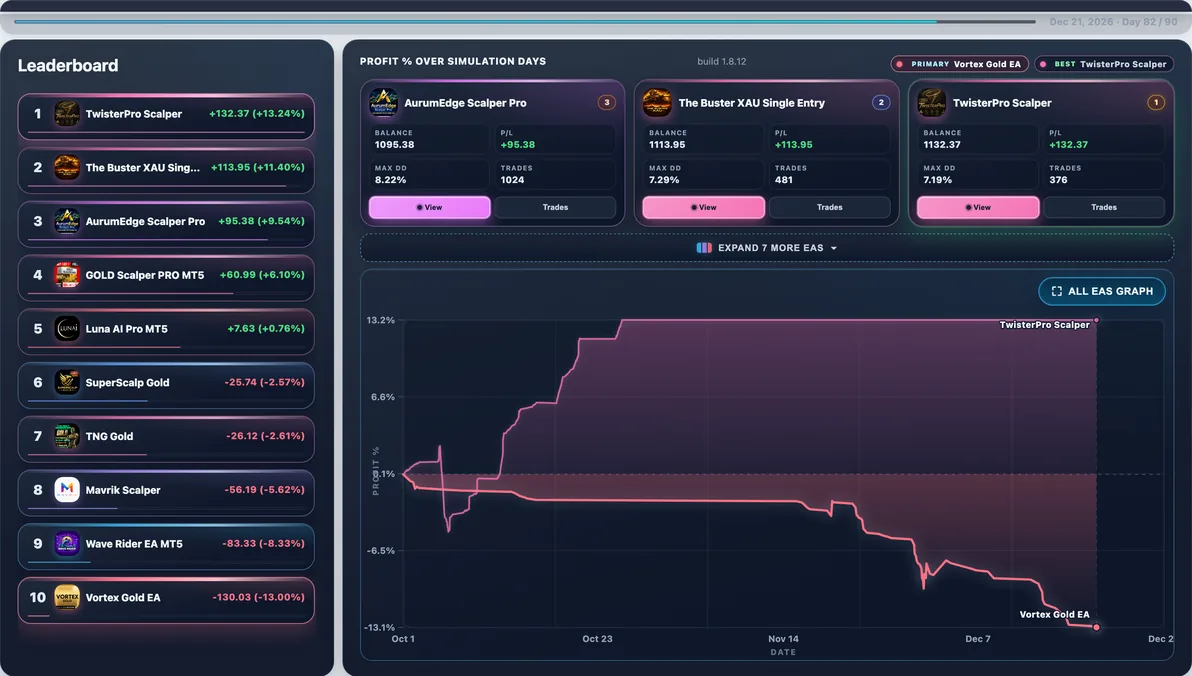Open the ALL EAS GRAPH view
Screen dimensions: 1192x676
click(x=1102, y=291)
